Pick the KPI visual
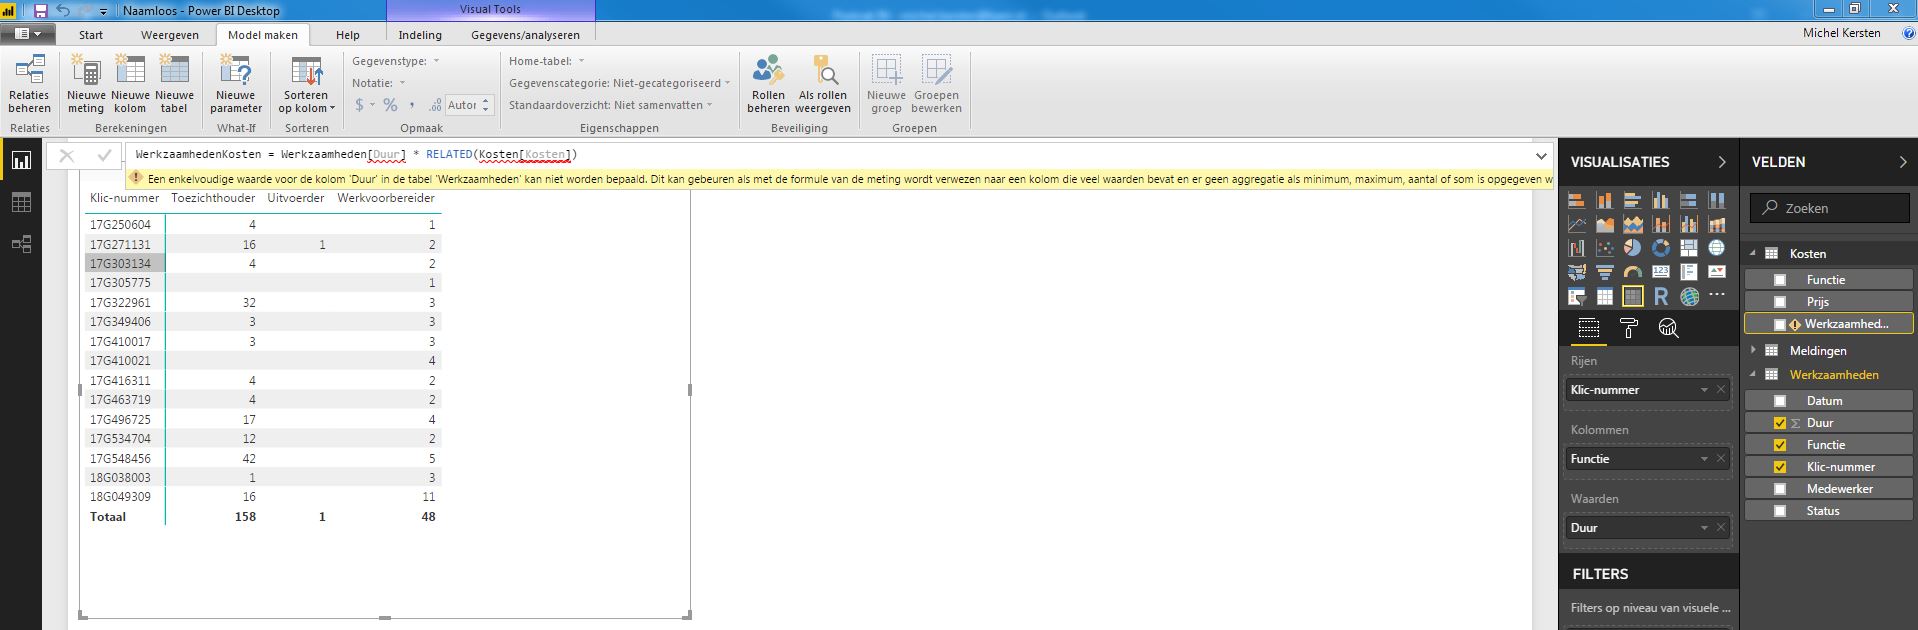 point(1716,271)
